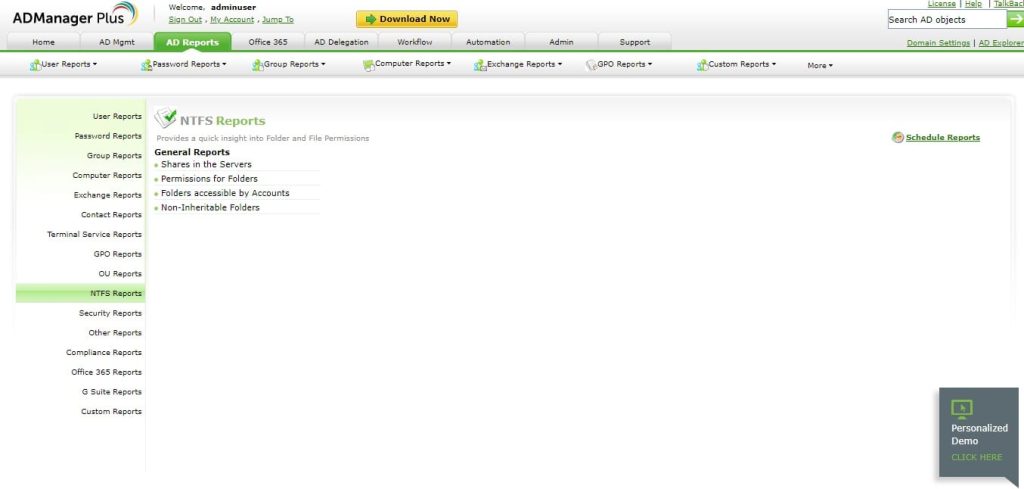
Task: Click the NTFS Reports shield icon
Action: (166, 119)
